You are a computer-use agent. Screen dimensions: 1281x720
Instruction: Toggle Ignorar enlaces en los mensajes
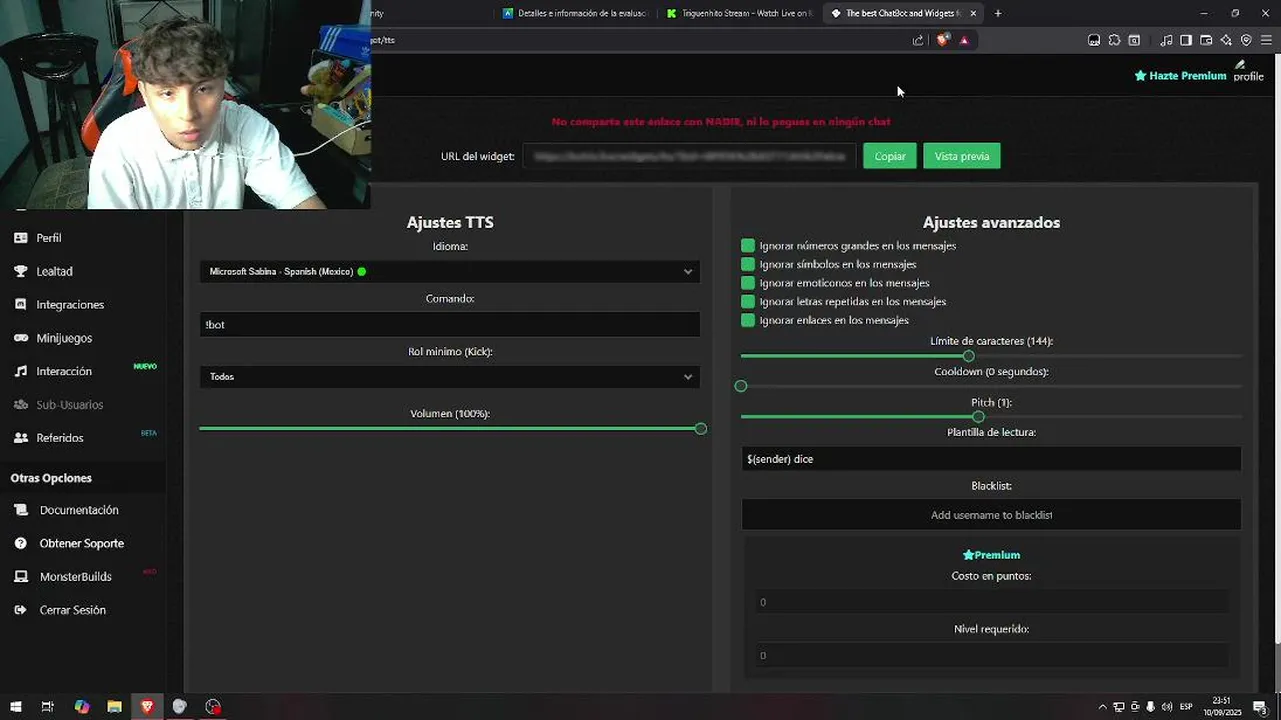(x=748, y=320)
